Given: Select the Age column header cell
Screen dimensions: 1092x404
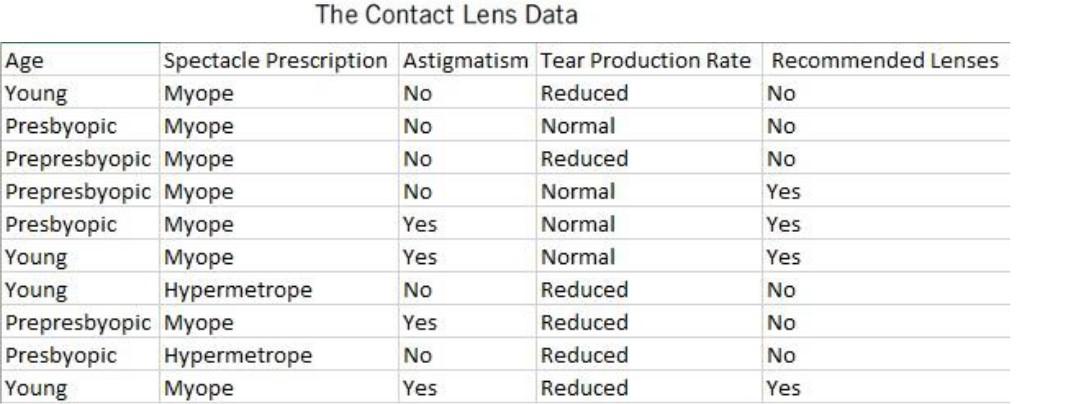Looking at the screenshot, I should point(80,61).
